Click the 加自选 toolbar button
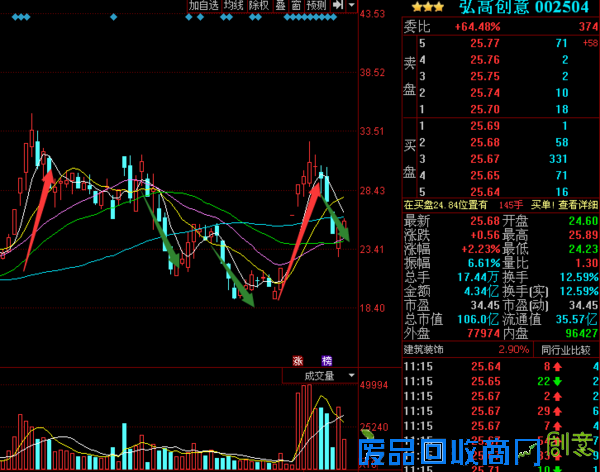Viewport: 600px width, 472px height. [x=202, y=6]
